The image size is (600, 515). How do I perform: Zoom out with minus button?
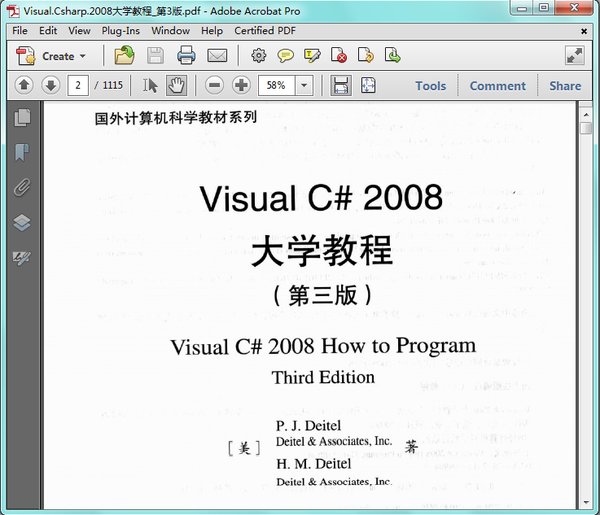coord(215,85)
